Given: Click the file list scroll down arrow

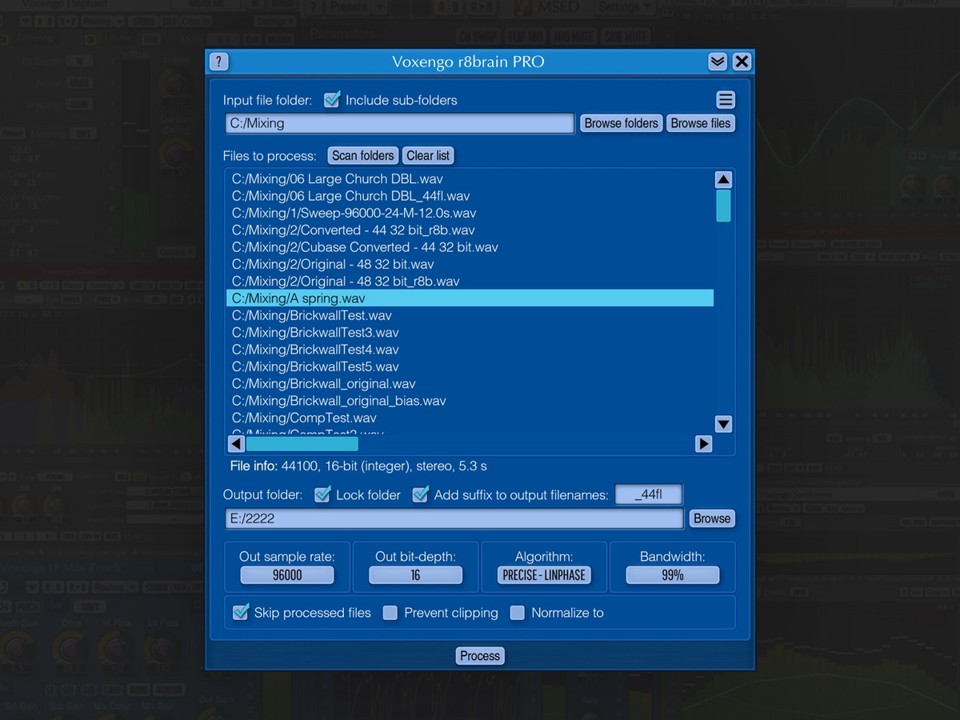Looking at the screenshot, I should point(723,424).
